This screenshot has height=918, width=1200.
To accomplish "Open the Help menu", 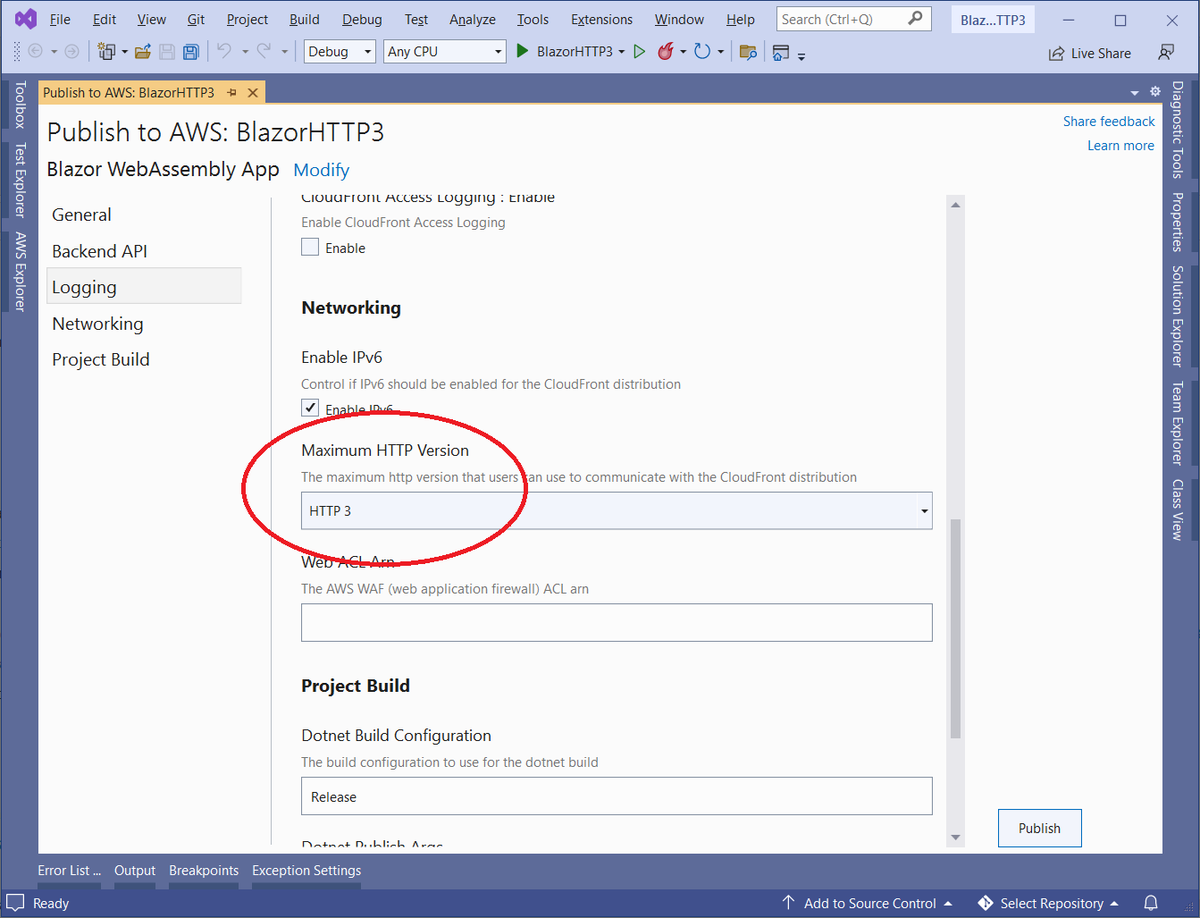I will click(x=741, y=19).
